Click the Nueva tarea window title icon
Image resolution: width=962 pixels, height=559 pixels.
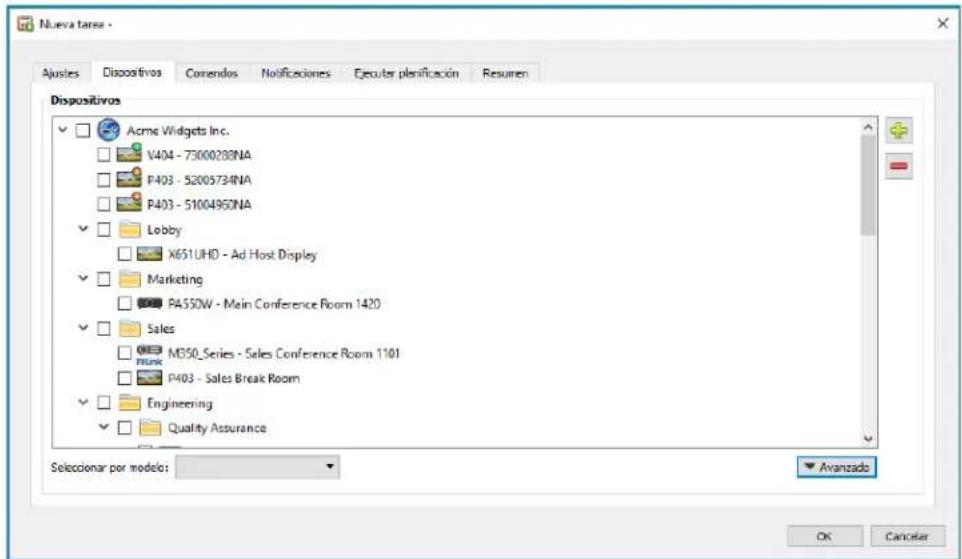26,24
